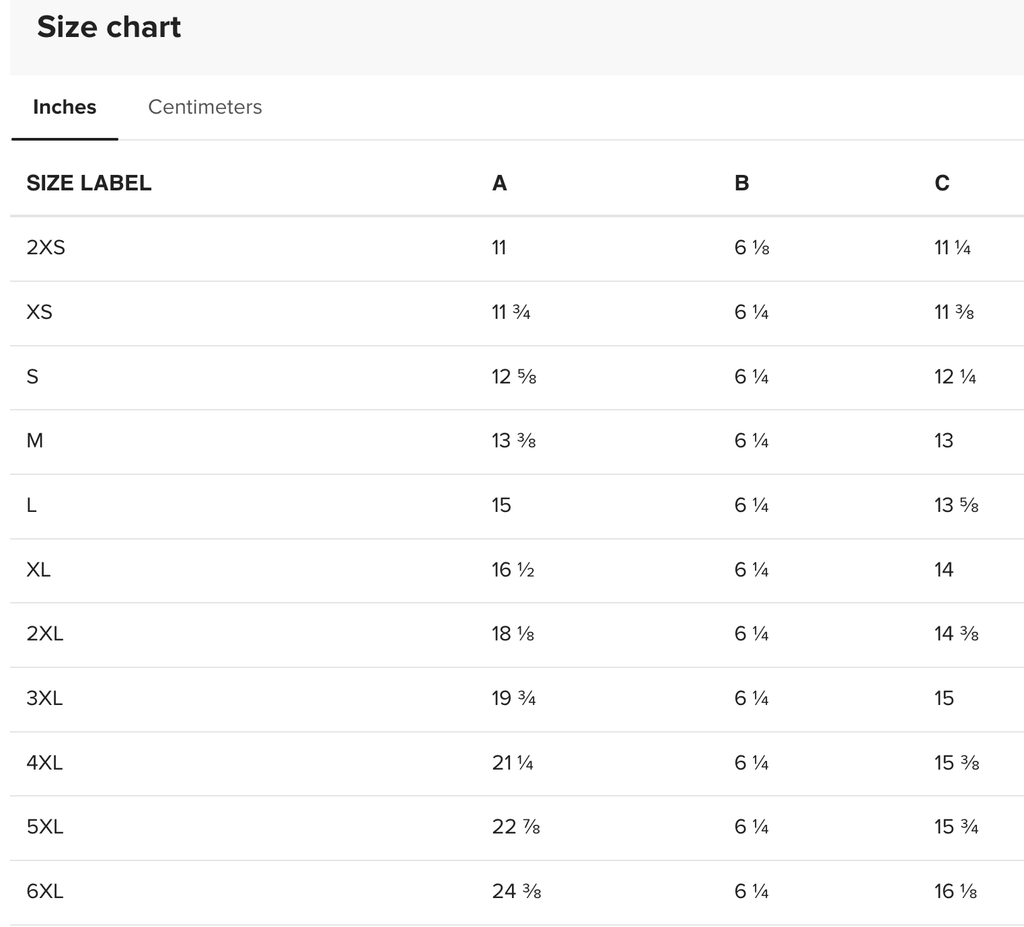Select the 3XL size row label
The image size is (1024, 927).
(x=44, y=698)
